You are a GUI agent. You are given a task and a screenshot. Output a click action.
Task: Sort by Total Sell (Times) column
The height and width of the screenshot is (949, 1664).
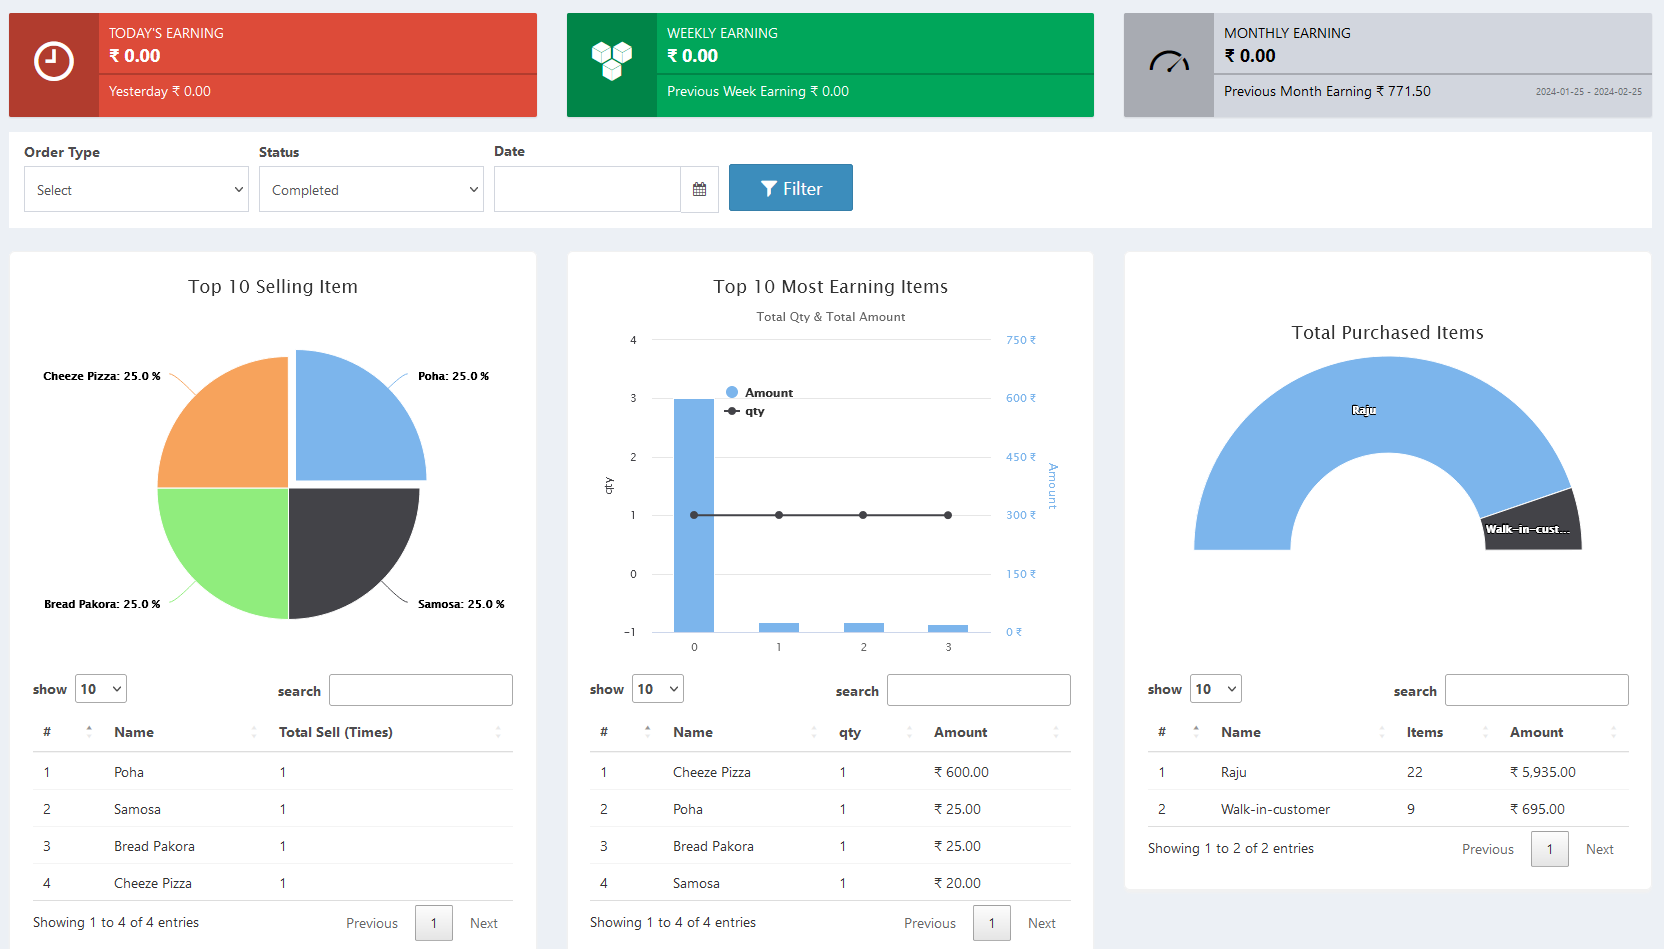[336, 732]
